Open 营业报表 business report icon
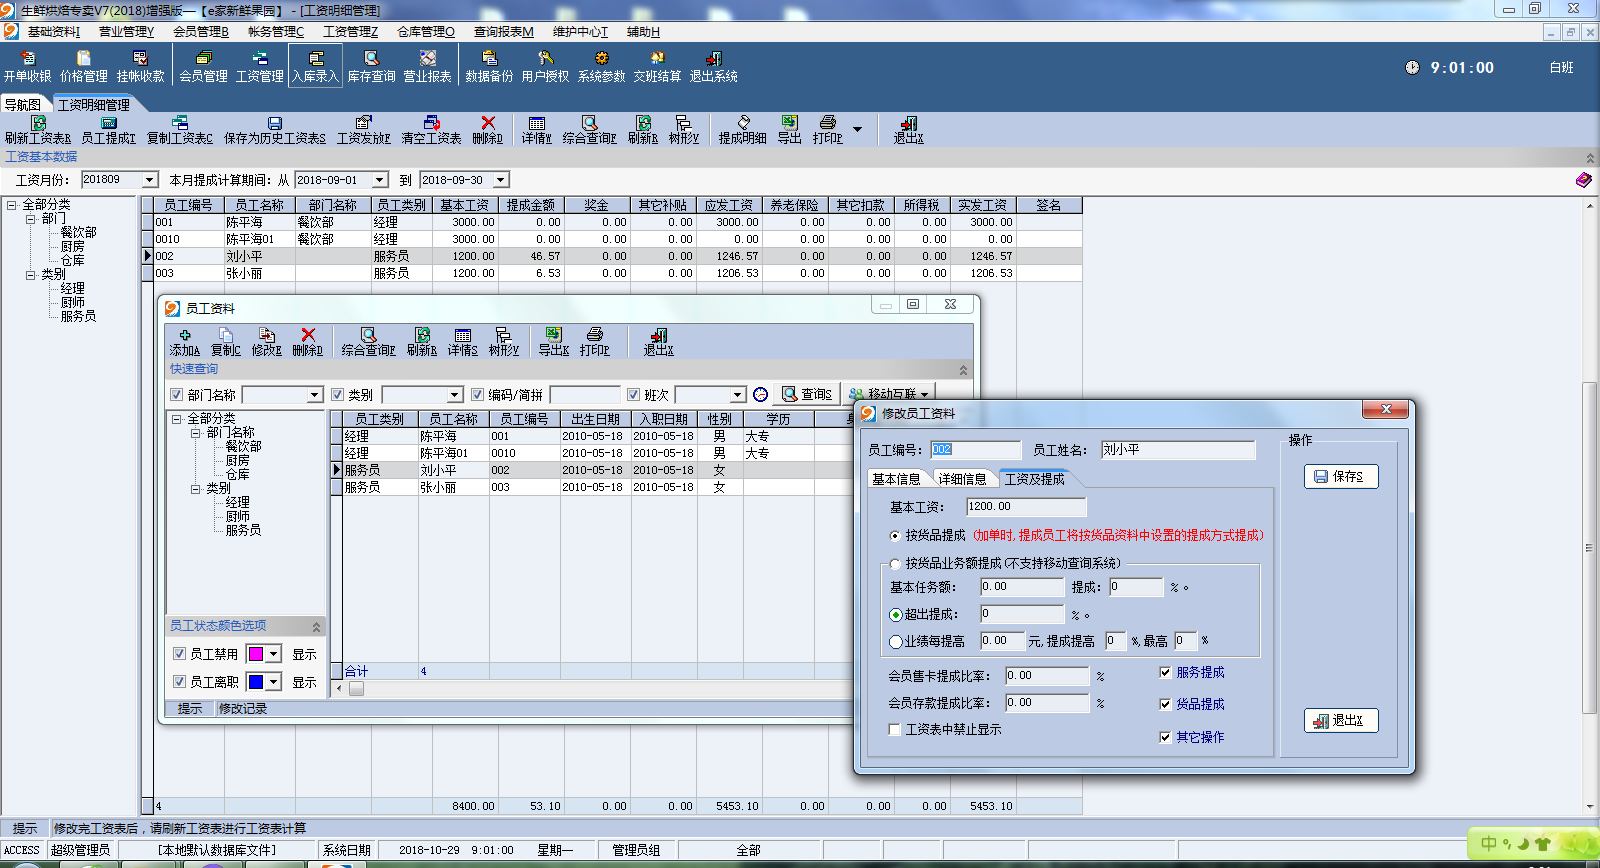 [x=427, y=67]
